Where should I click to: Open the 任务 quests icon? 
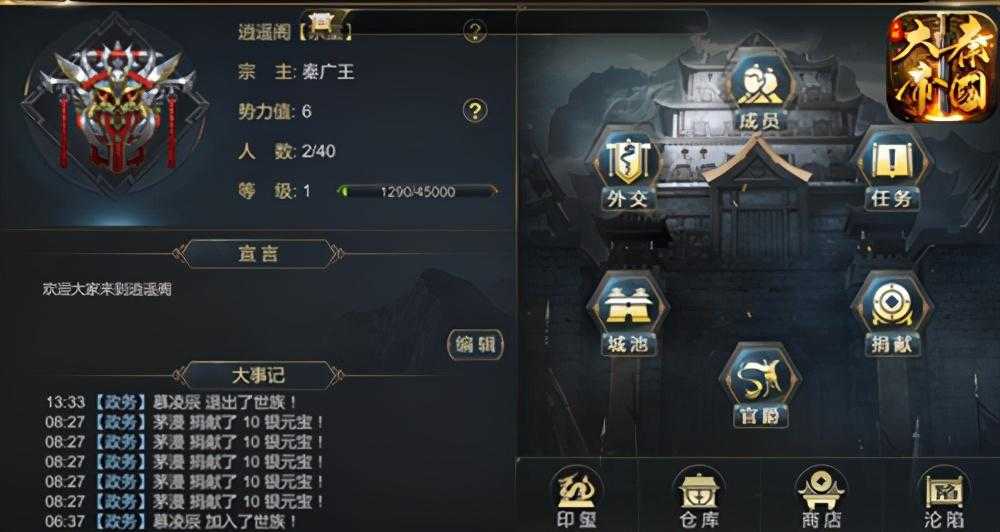[x=892, y=172]
